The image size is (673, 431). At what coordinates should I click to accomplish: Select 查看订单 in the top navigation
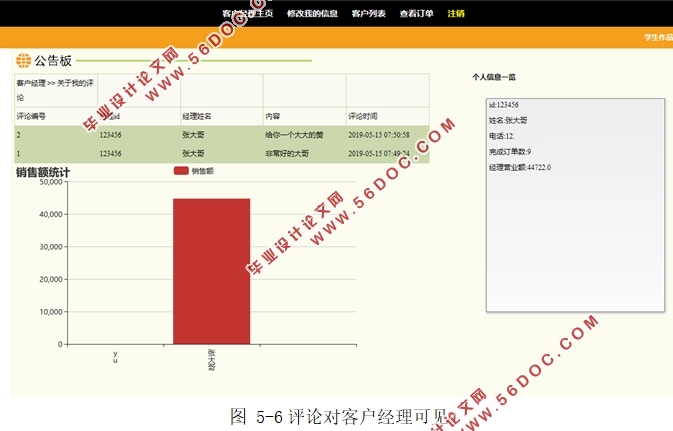click(x=416, y=13)
